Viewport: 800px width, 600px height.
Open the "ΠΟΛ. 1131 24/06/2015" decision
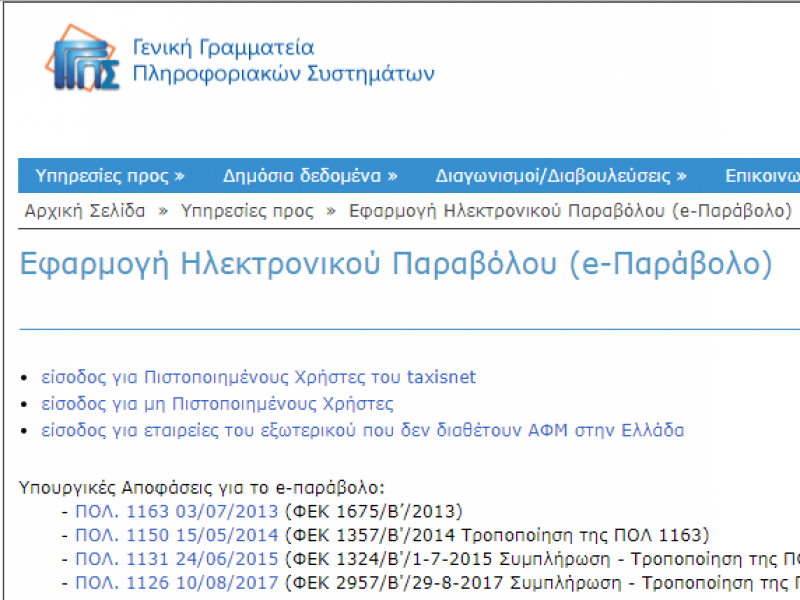(176, 558)
